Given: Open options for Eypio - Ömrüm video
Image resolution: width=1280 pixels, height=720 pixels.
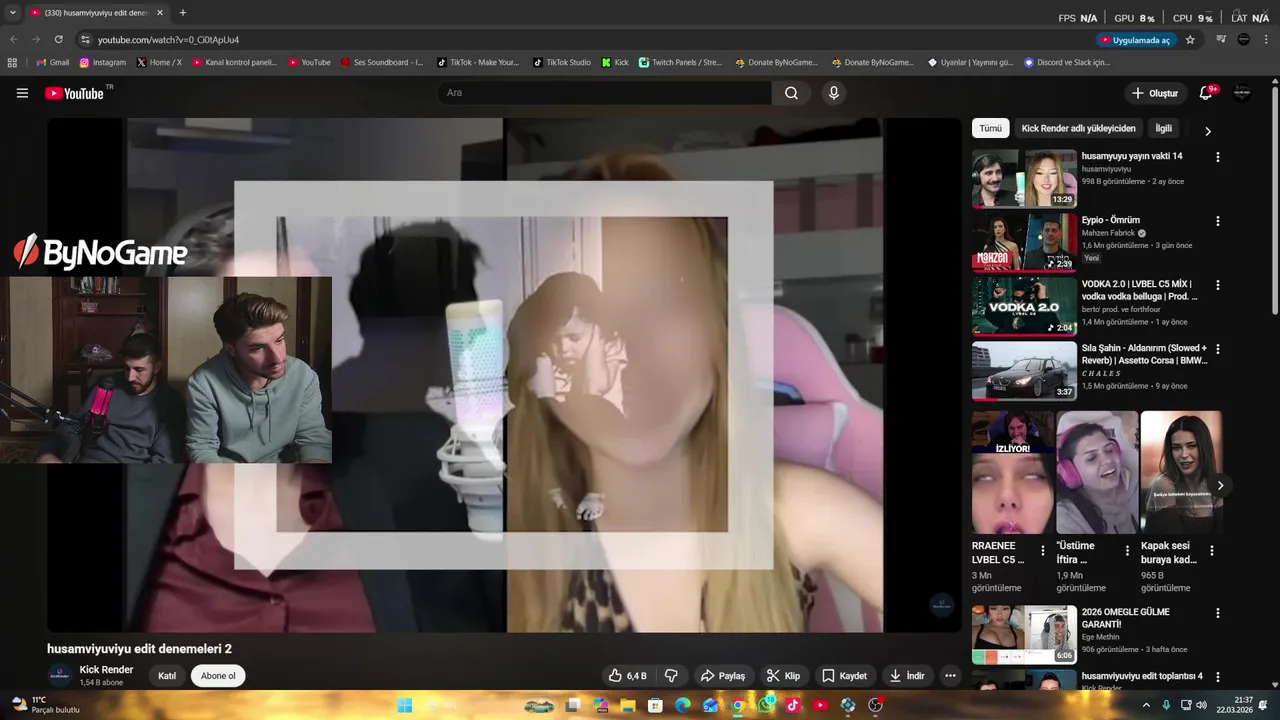Looking at the screenshot, I should pos(1217,221).
